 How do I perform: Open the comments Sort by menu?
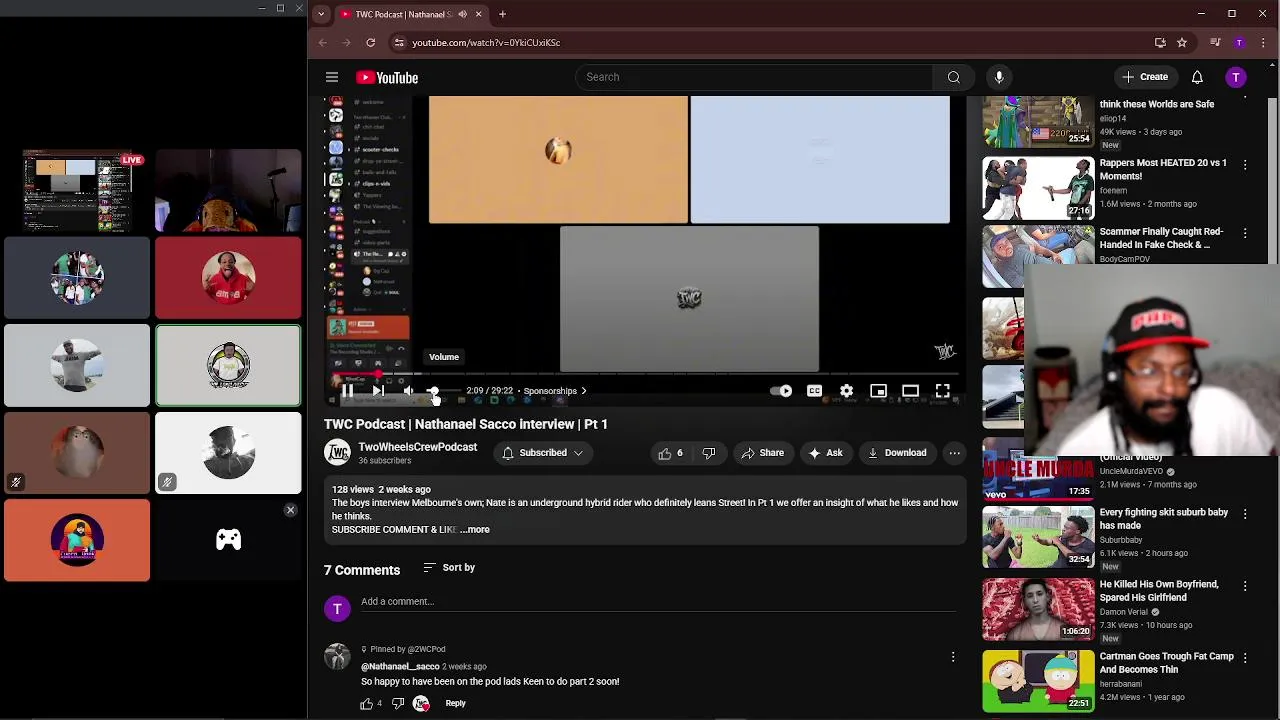(449, 568)
